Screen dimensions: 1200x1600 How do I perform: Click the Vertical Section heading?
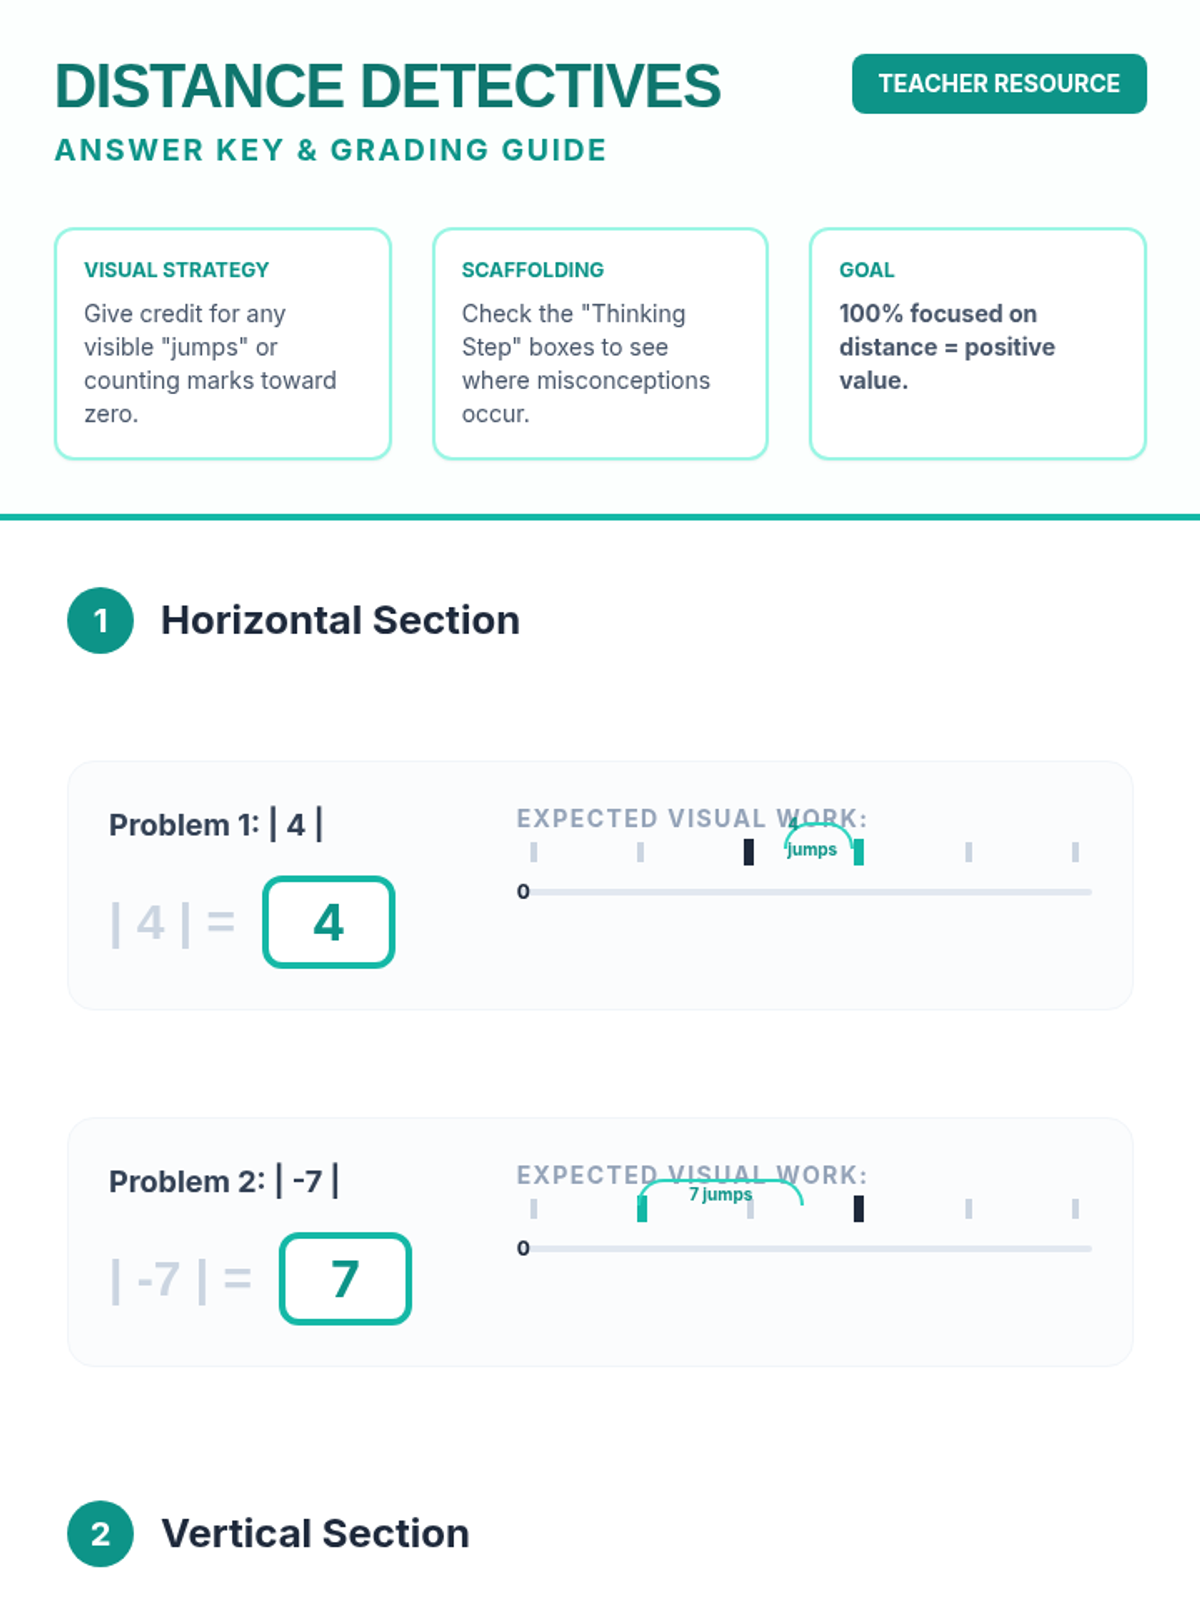[315, 1533]
